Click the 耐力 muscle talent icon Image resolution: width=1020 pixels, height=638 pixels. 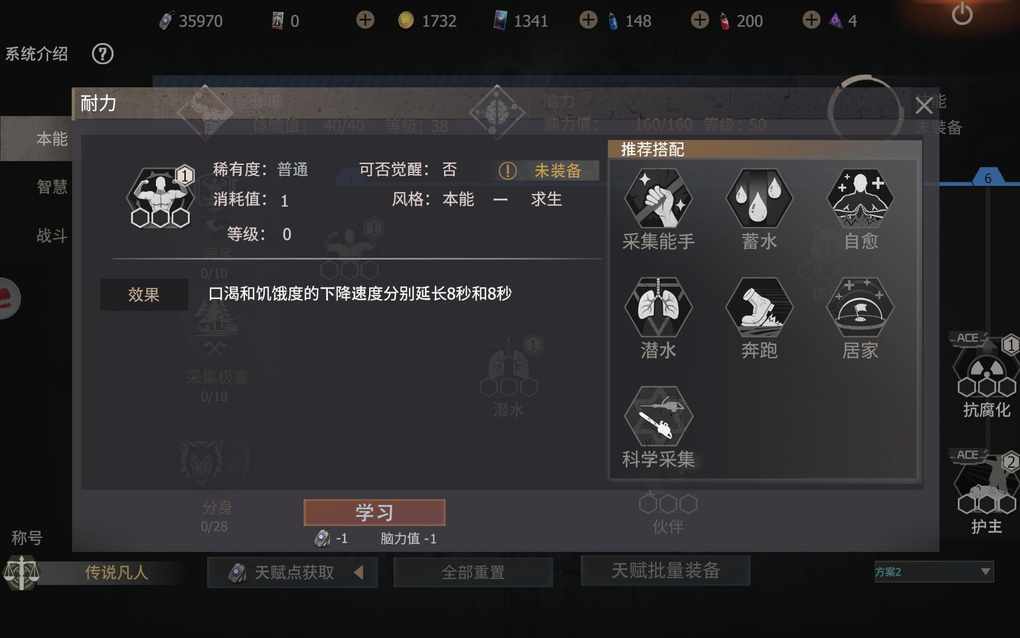tap(160, 196)
